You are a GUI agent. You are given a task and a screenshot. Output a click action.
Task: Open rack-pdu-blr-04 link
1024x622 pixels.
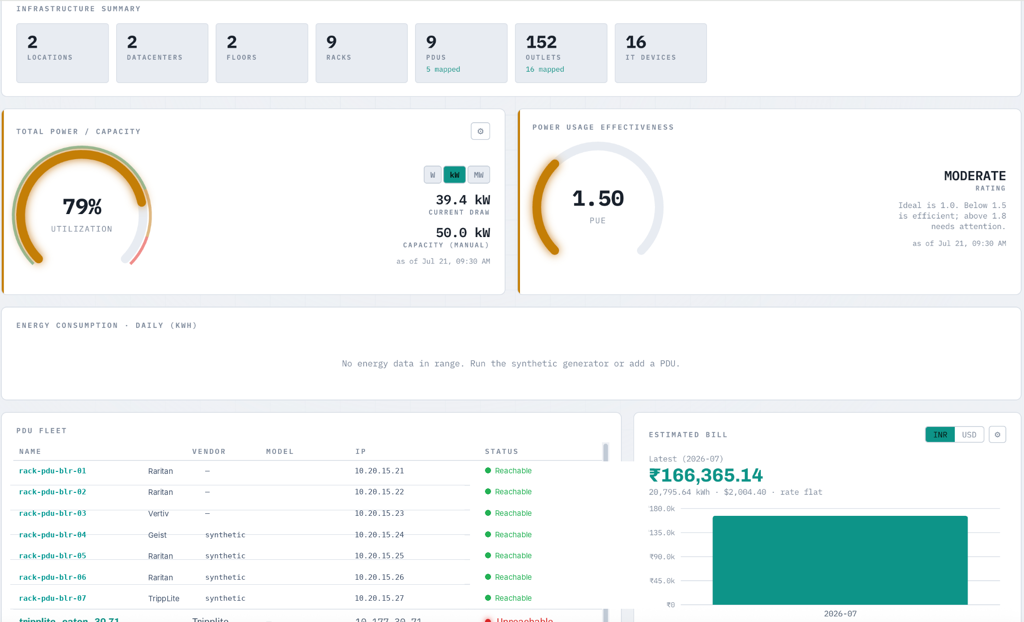(52, 534)
